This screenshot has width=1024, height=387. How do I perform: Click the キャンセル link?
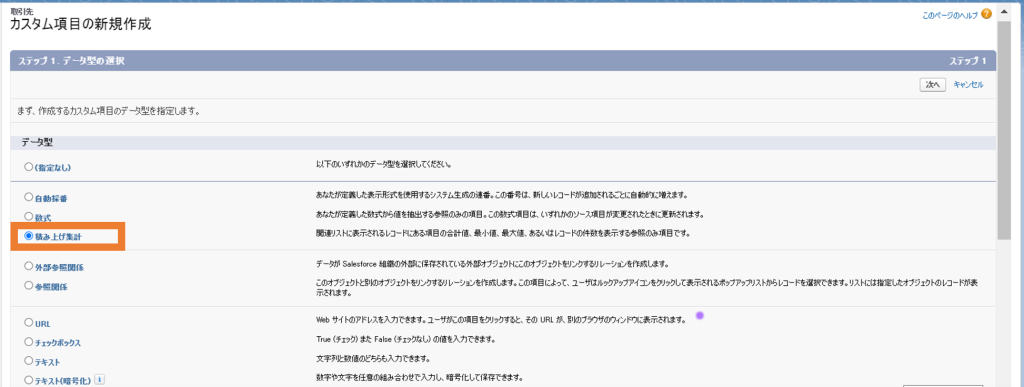pyautogui.click(x=968, y=85)
